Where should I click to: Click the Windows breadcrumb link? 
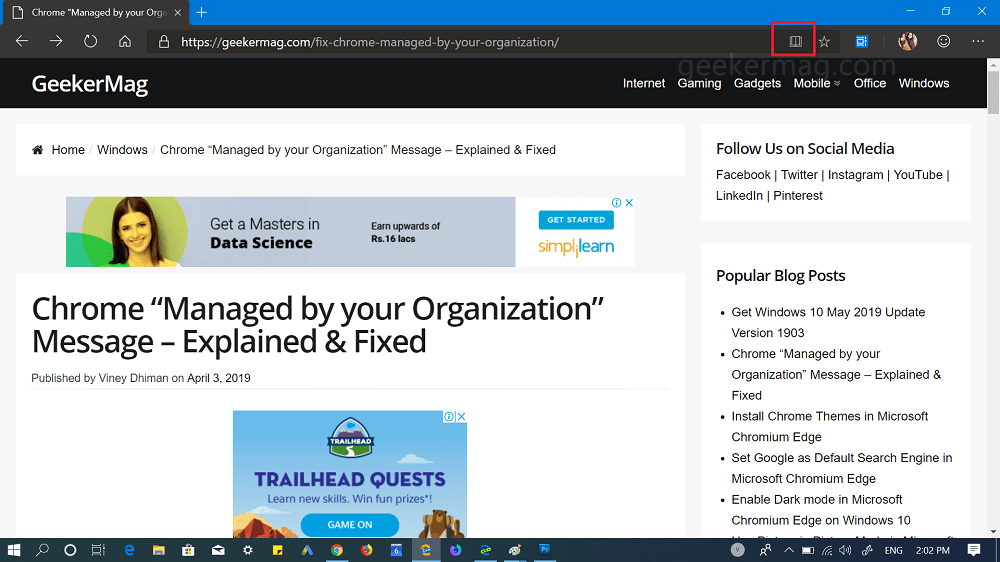coord(122,150)
